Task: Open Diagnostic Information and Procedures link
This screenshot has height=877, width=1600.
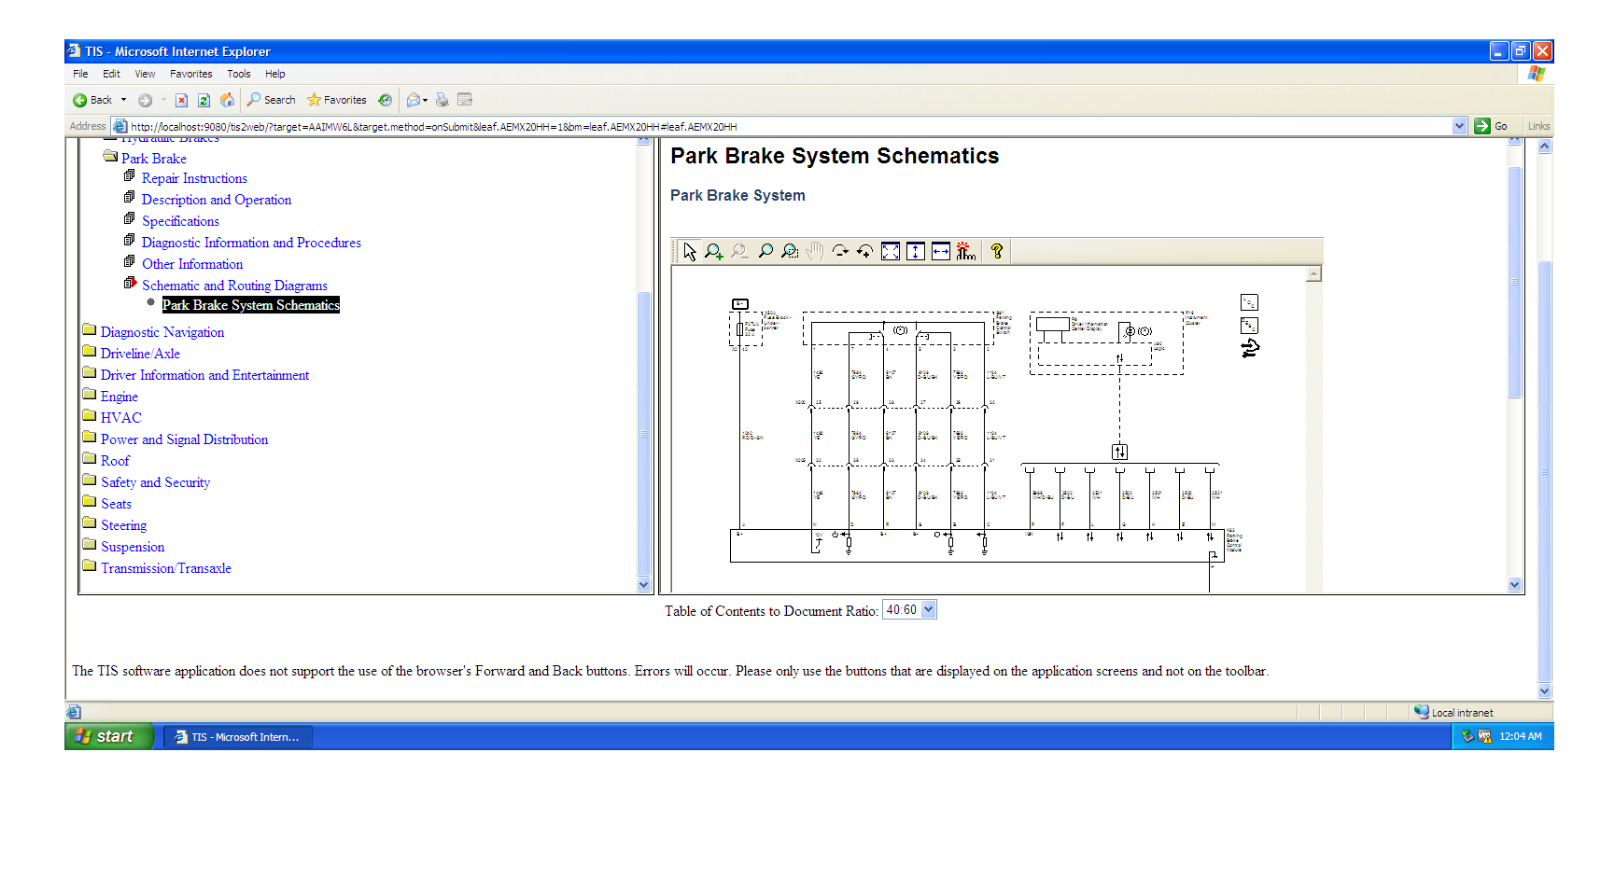Action: tap(251, 243)
